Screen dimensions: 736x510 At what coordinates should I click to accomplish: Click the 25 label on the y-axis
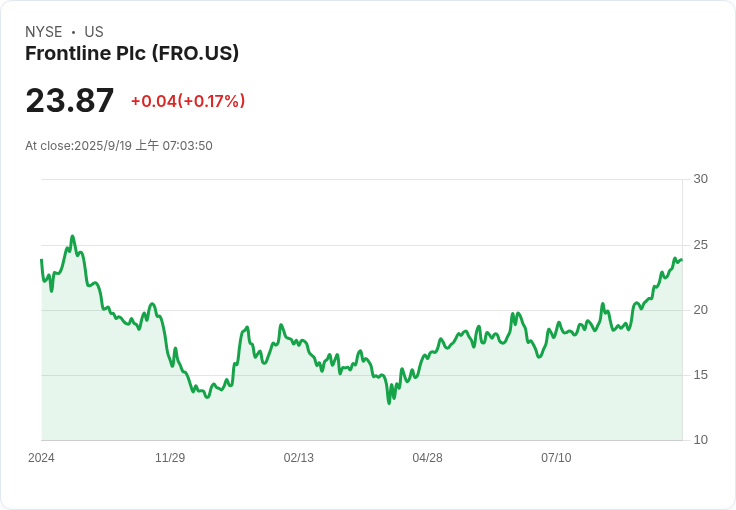(701, 245)
